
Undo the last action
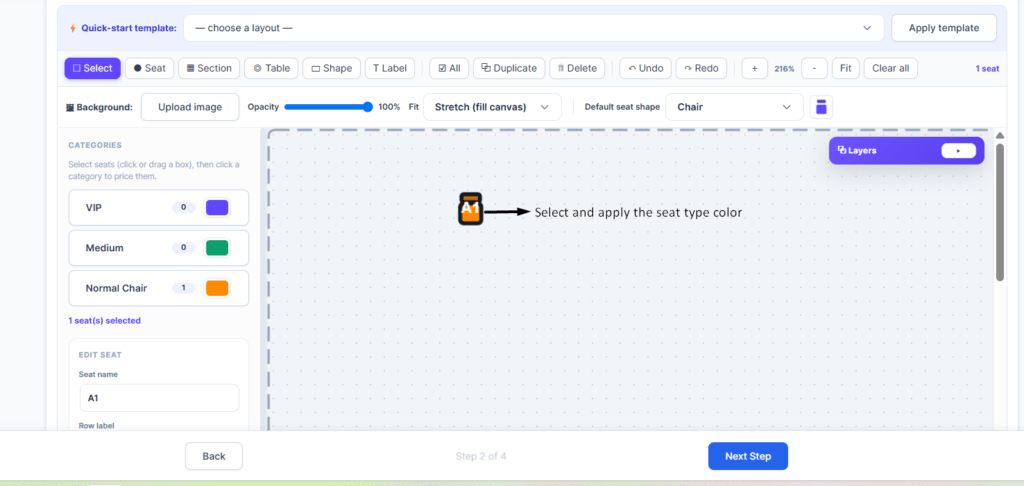click(645, 68)
